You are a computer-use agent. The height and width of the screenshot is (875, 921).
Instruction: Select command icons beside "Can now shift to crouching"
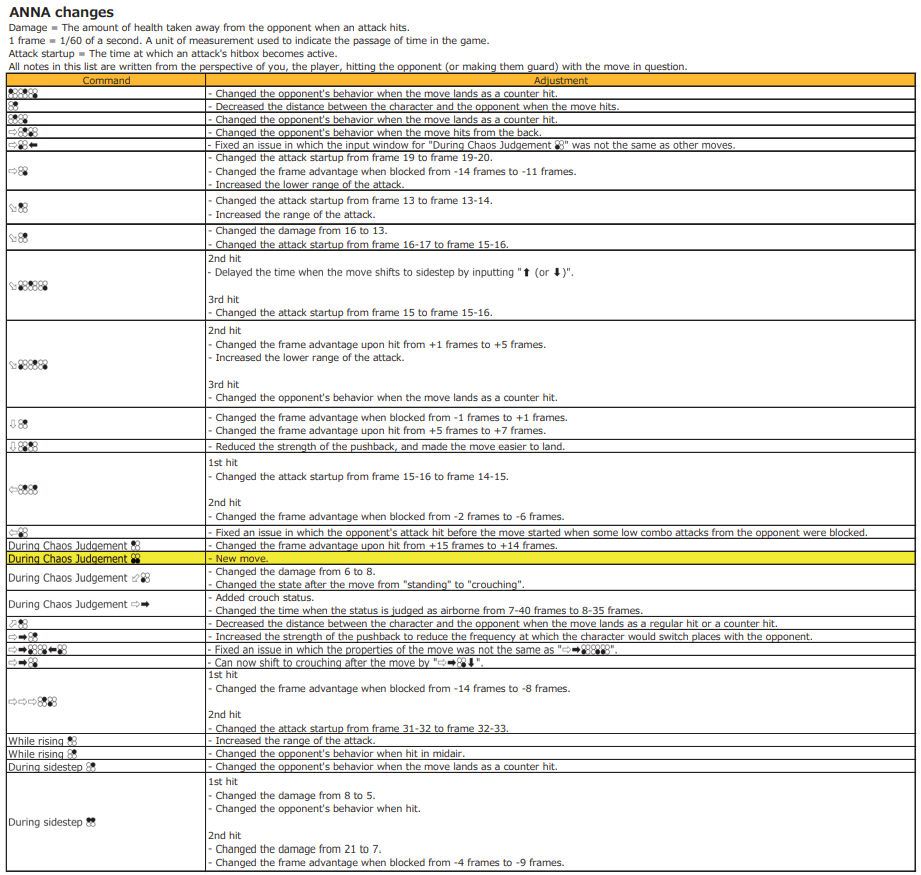coord(23,662)
